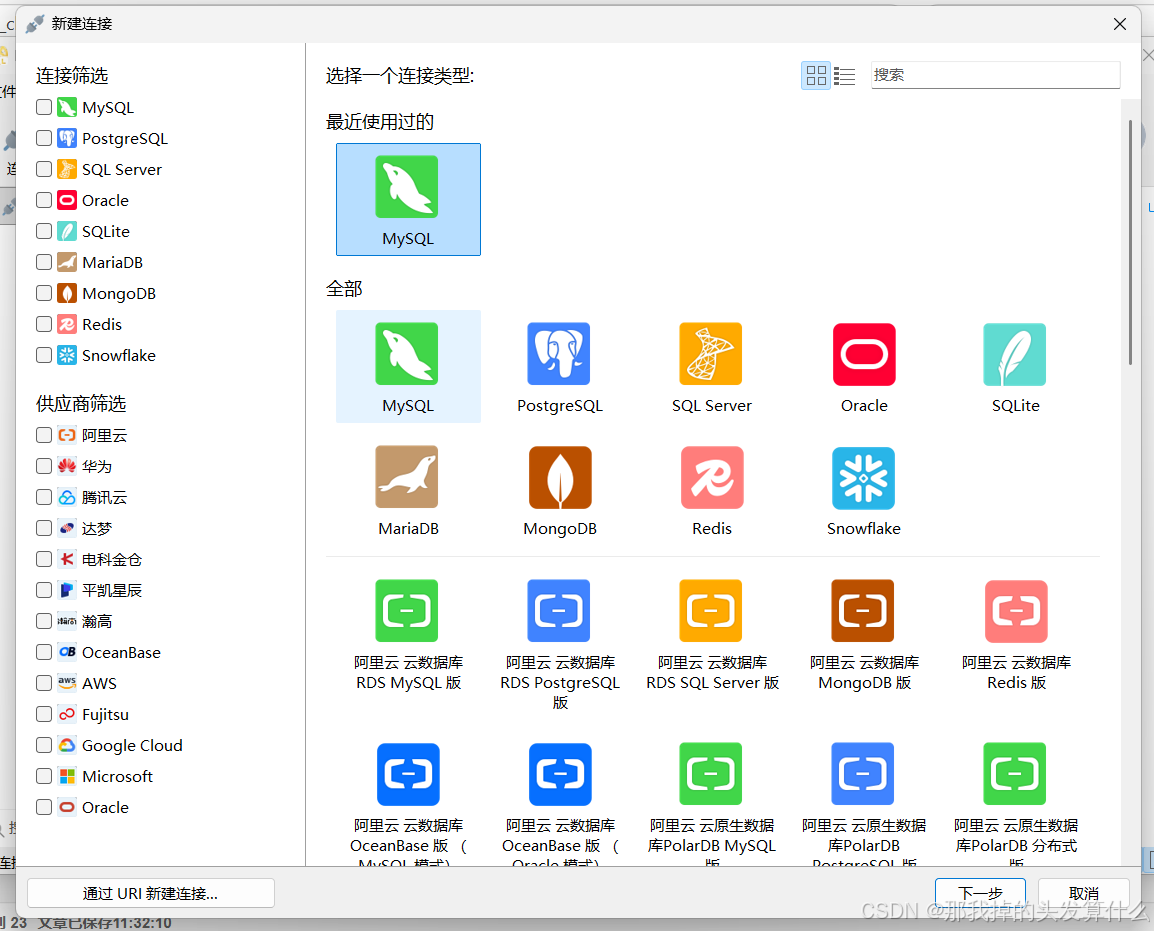
Task: Check the Fujitsu vendor filter
Action: 44,714
